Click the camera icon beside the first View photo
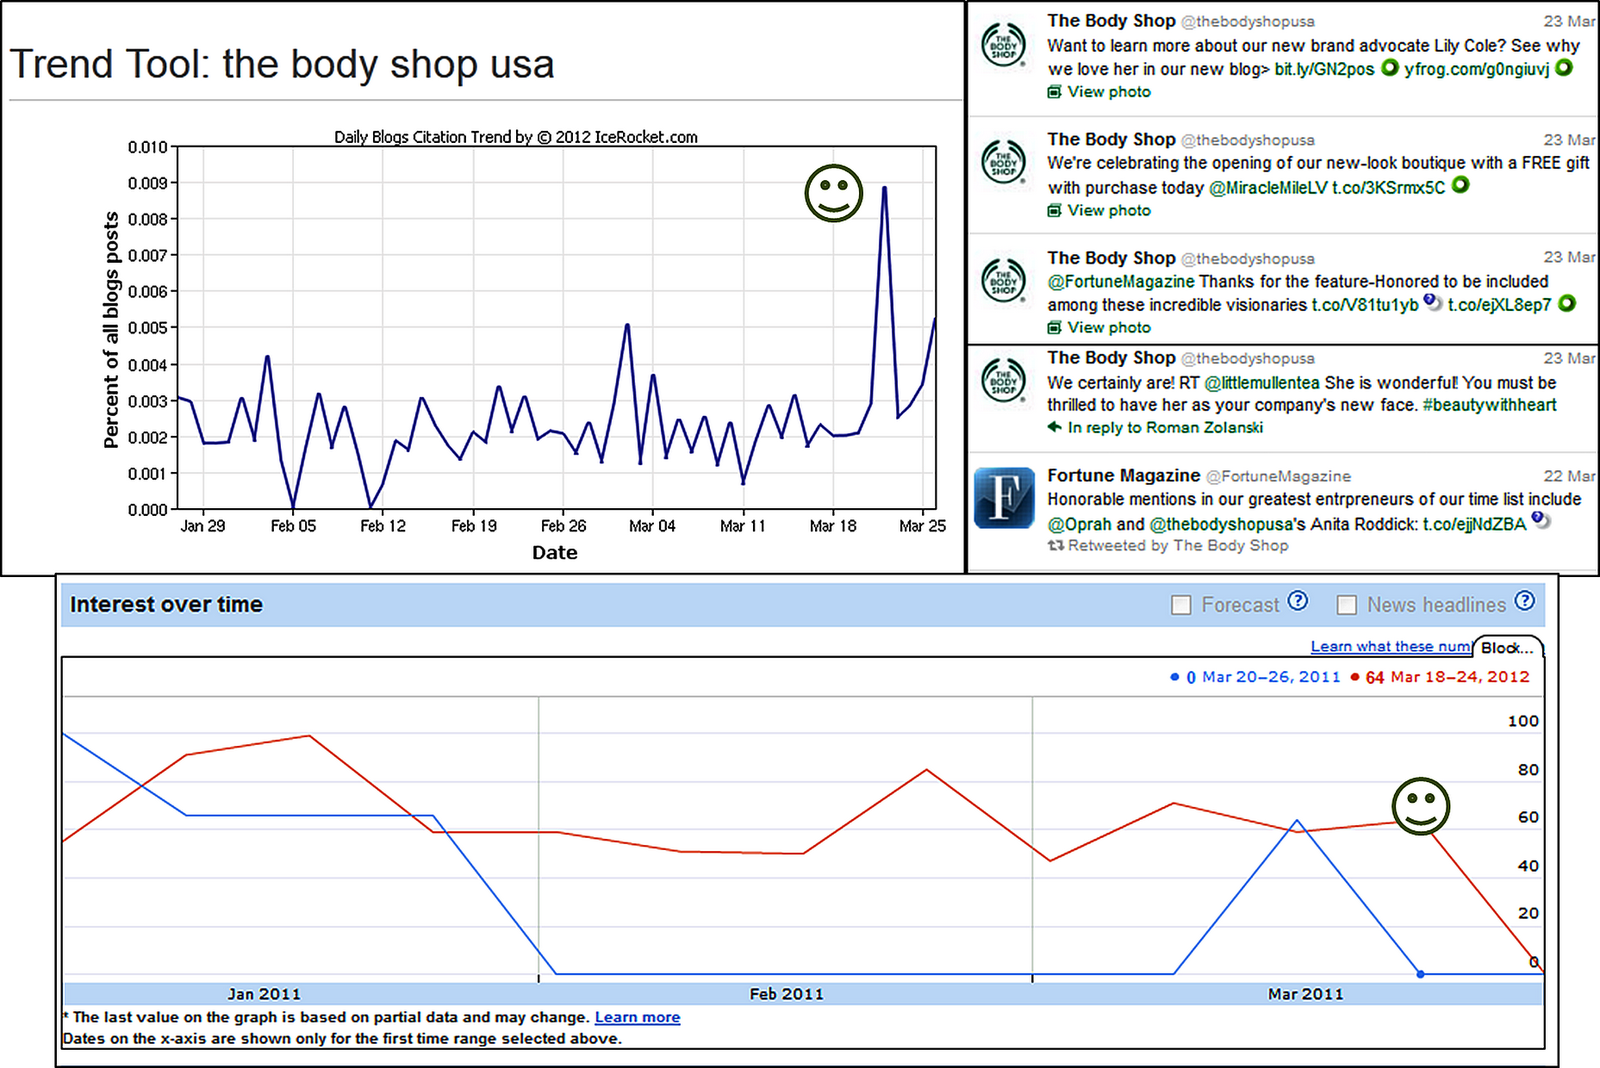Screen dimensions: 1600x1068 click(1055, 91)
